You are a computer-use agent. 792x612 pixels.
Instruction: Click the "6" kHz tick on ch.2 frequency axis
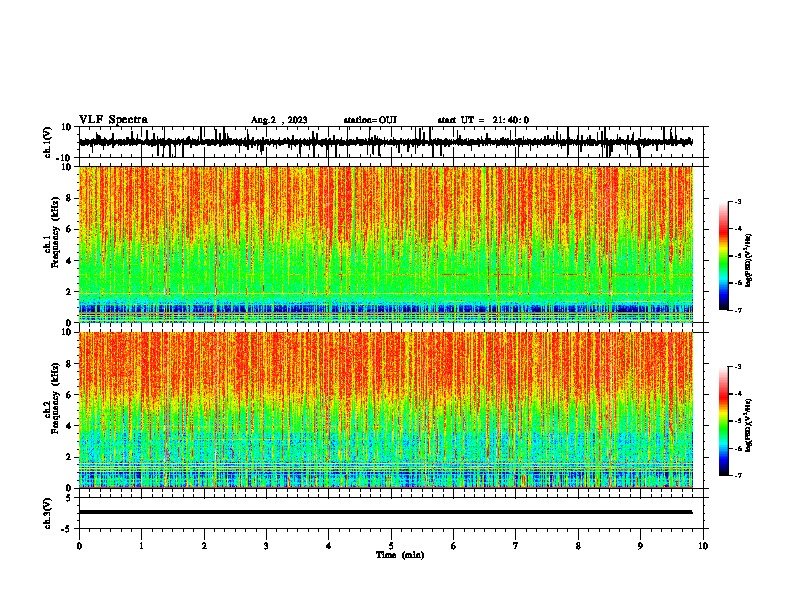[x=69, y=395]
